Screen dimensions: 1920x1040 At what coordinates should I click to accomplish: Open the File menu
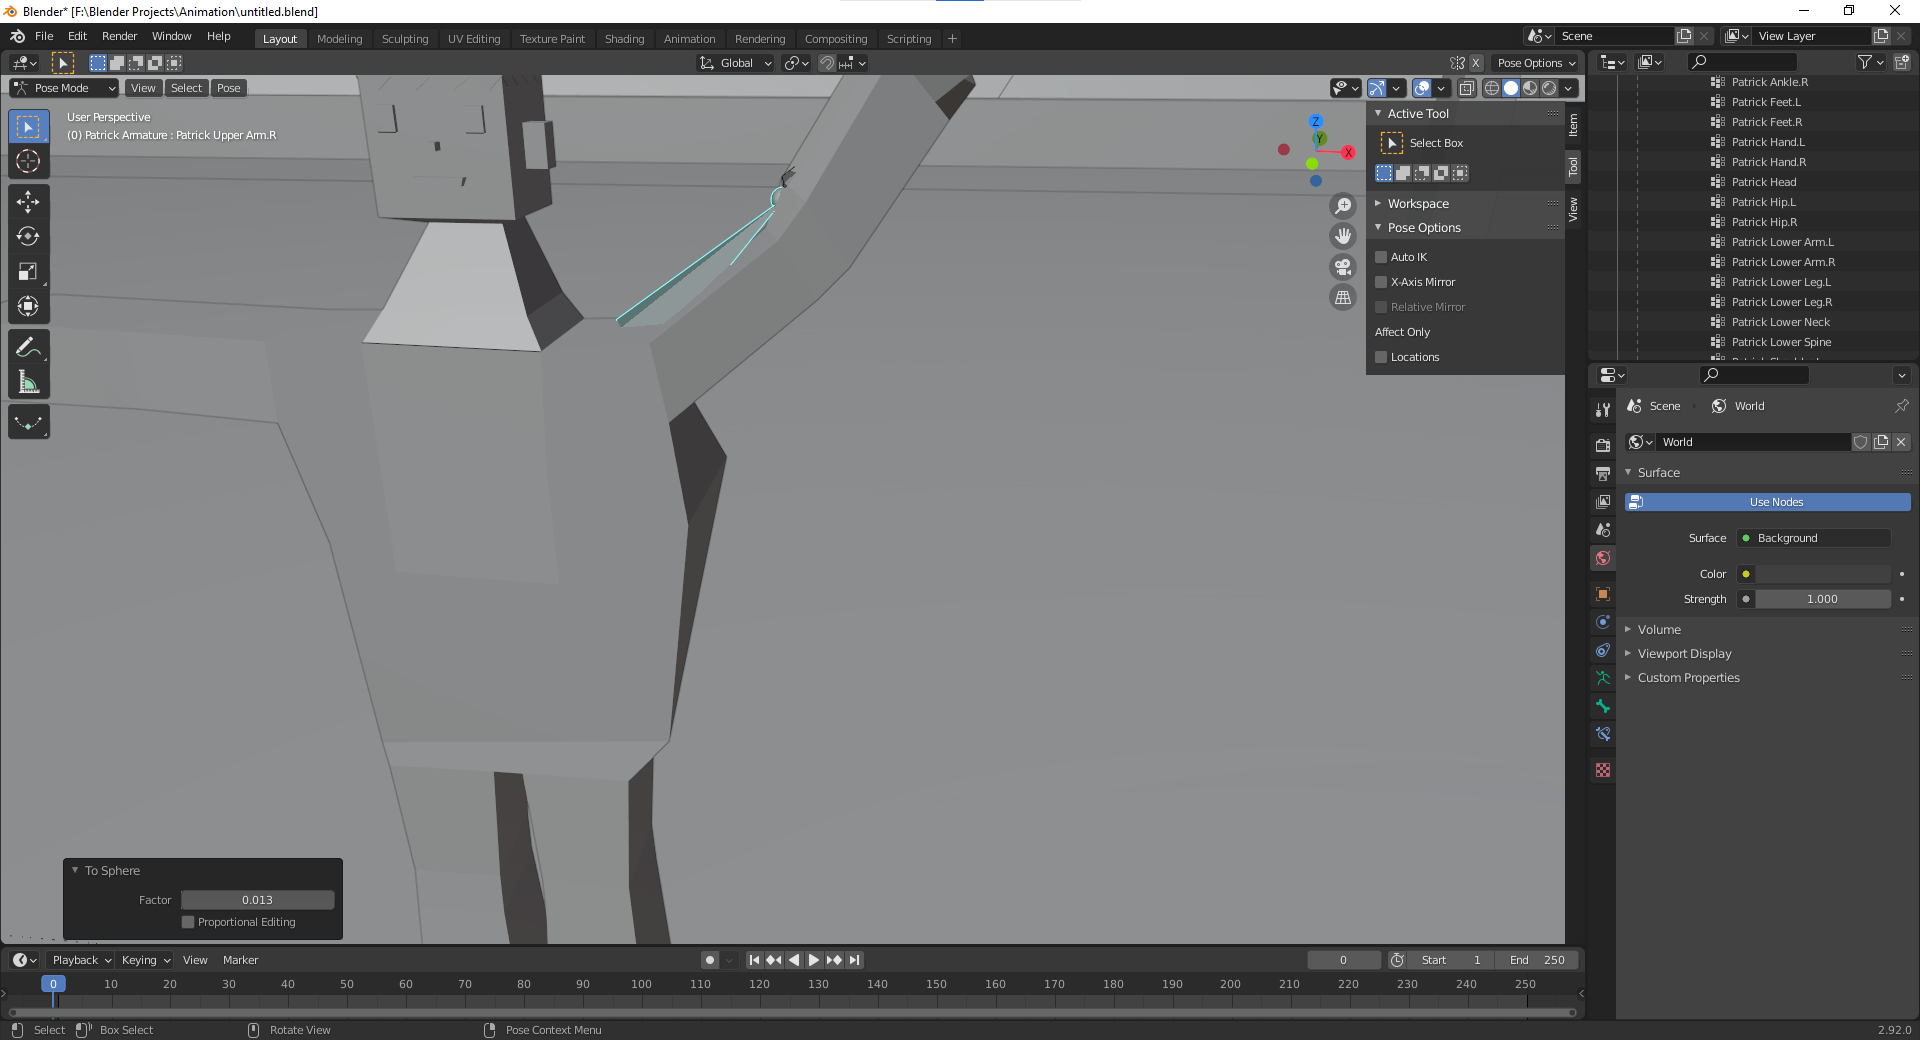[x=44, y=36]
